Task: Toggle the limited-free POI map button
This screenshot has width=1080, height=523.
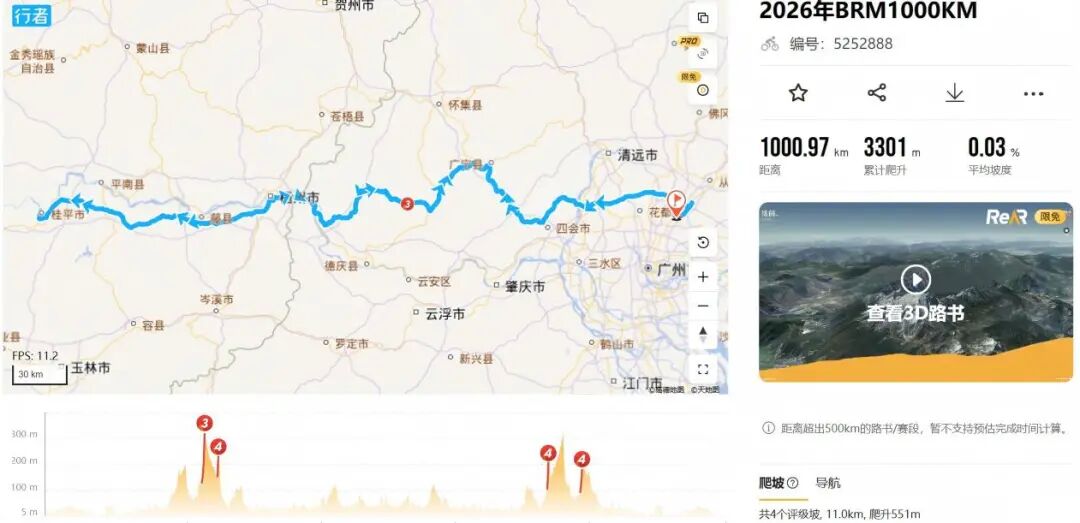Action: point(703,88)
